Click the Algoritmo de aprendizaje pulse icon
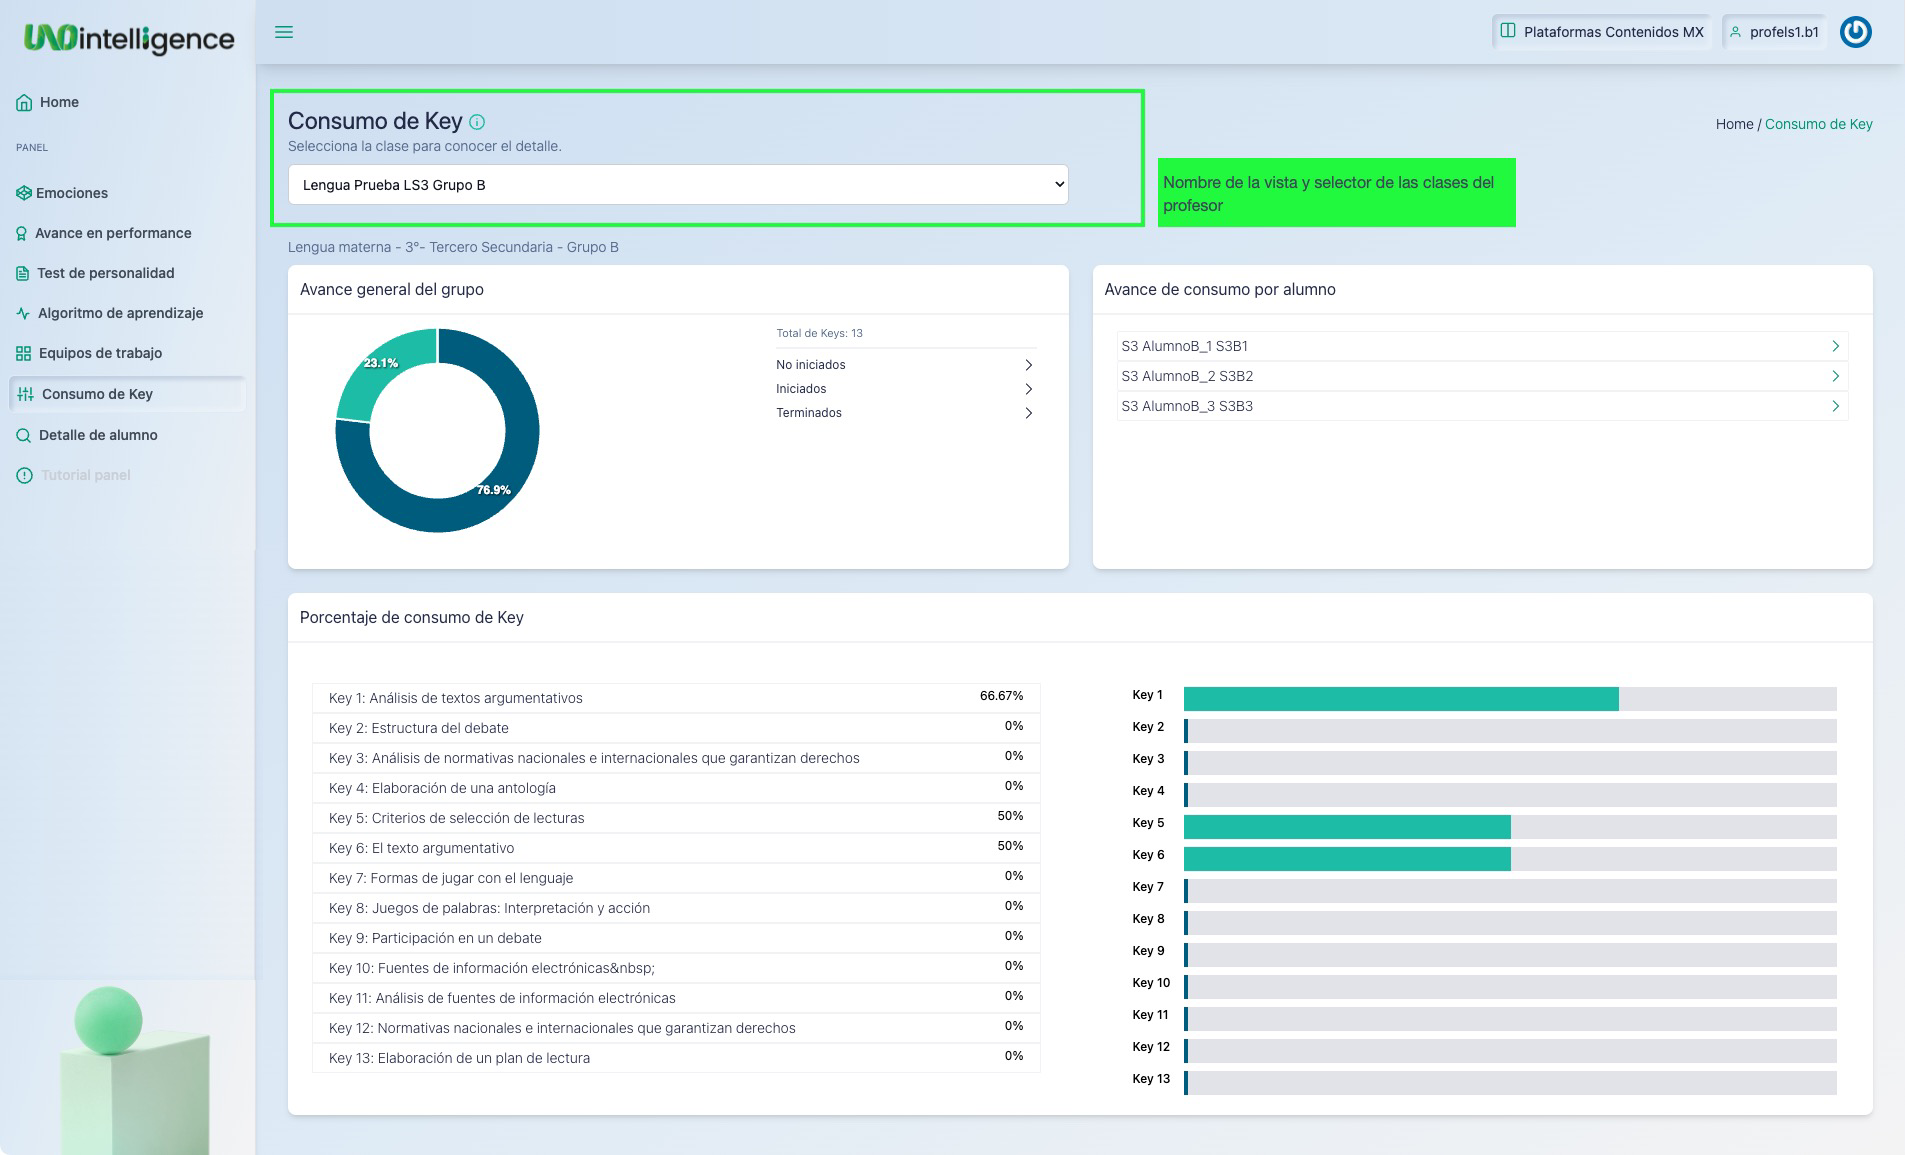 [23, 313]
